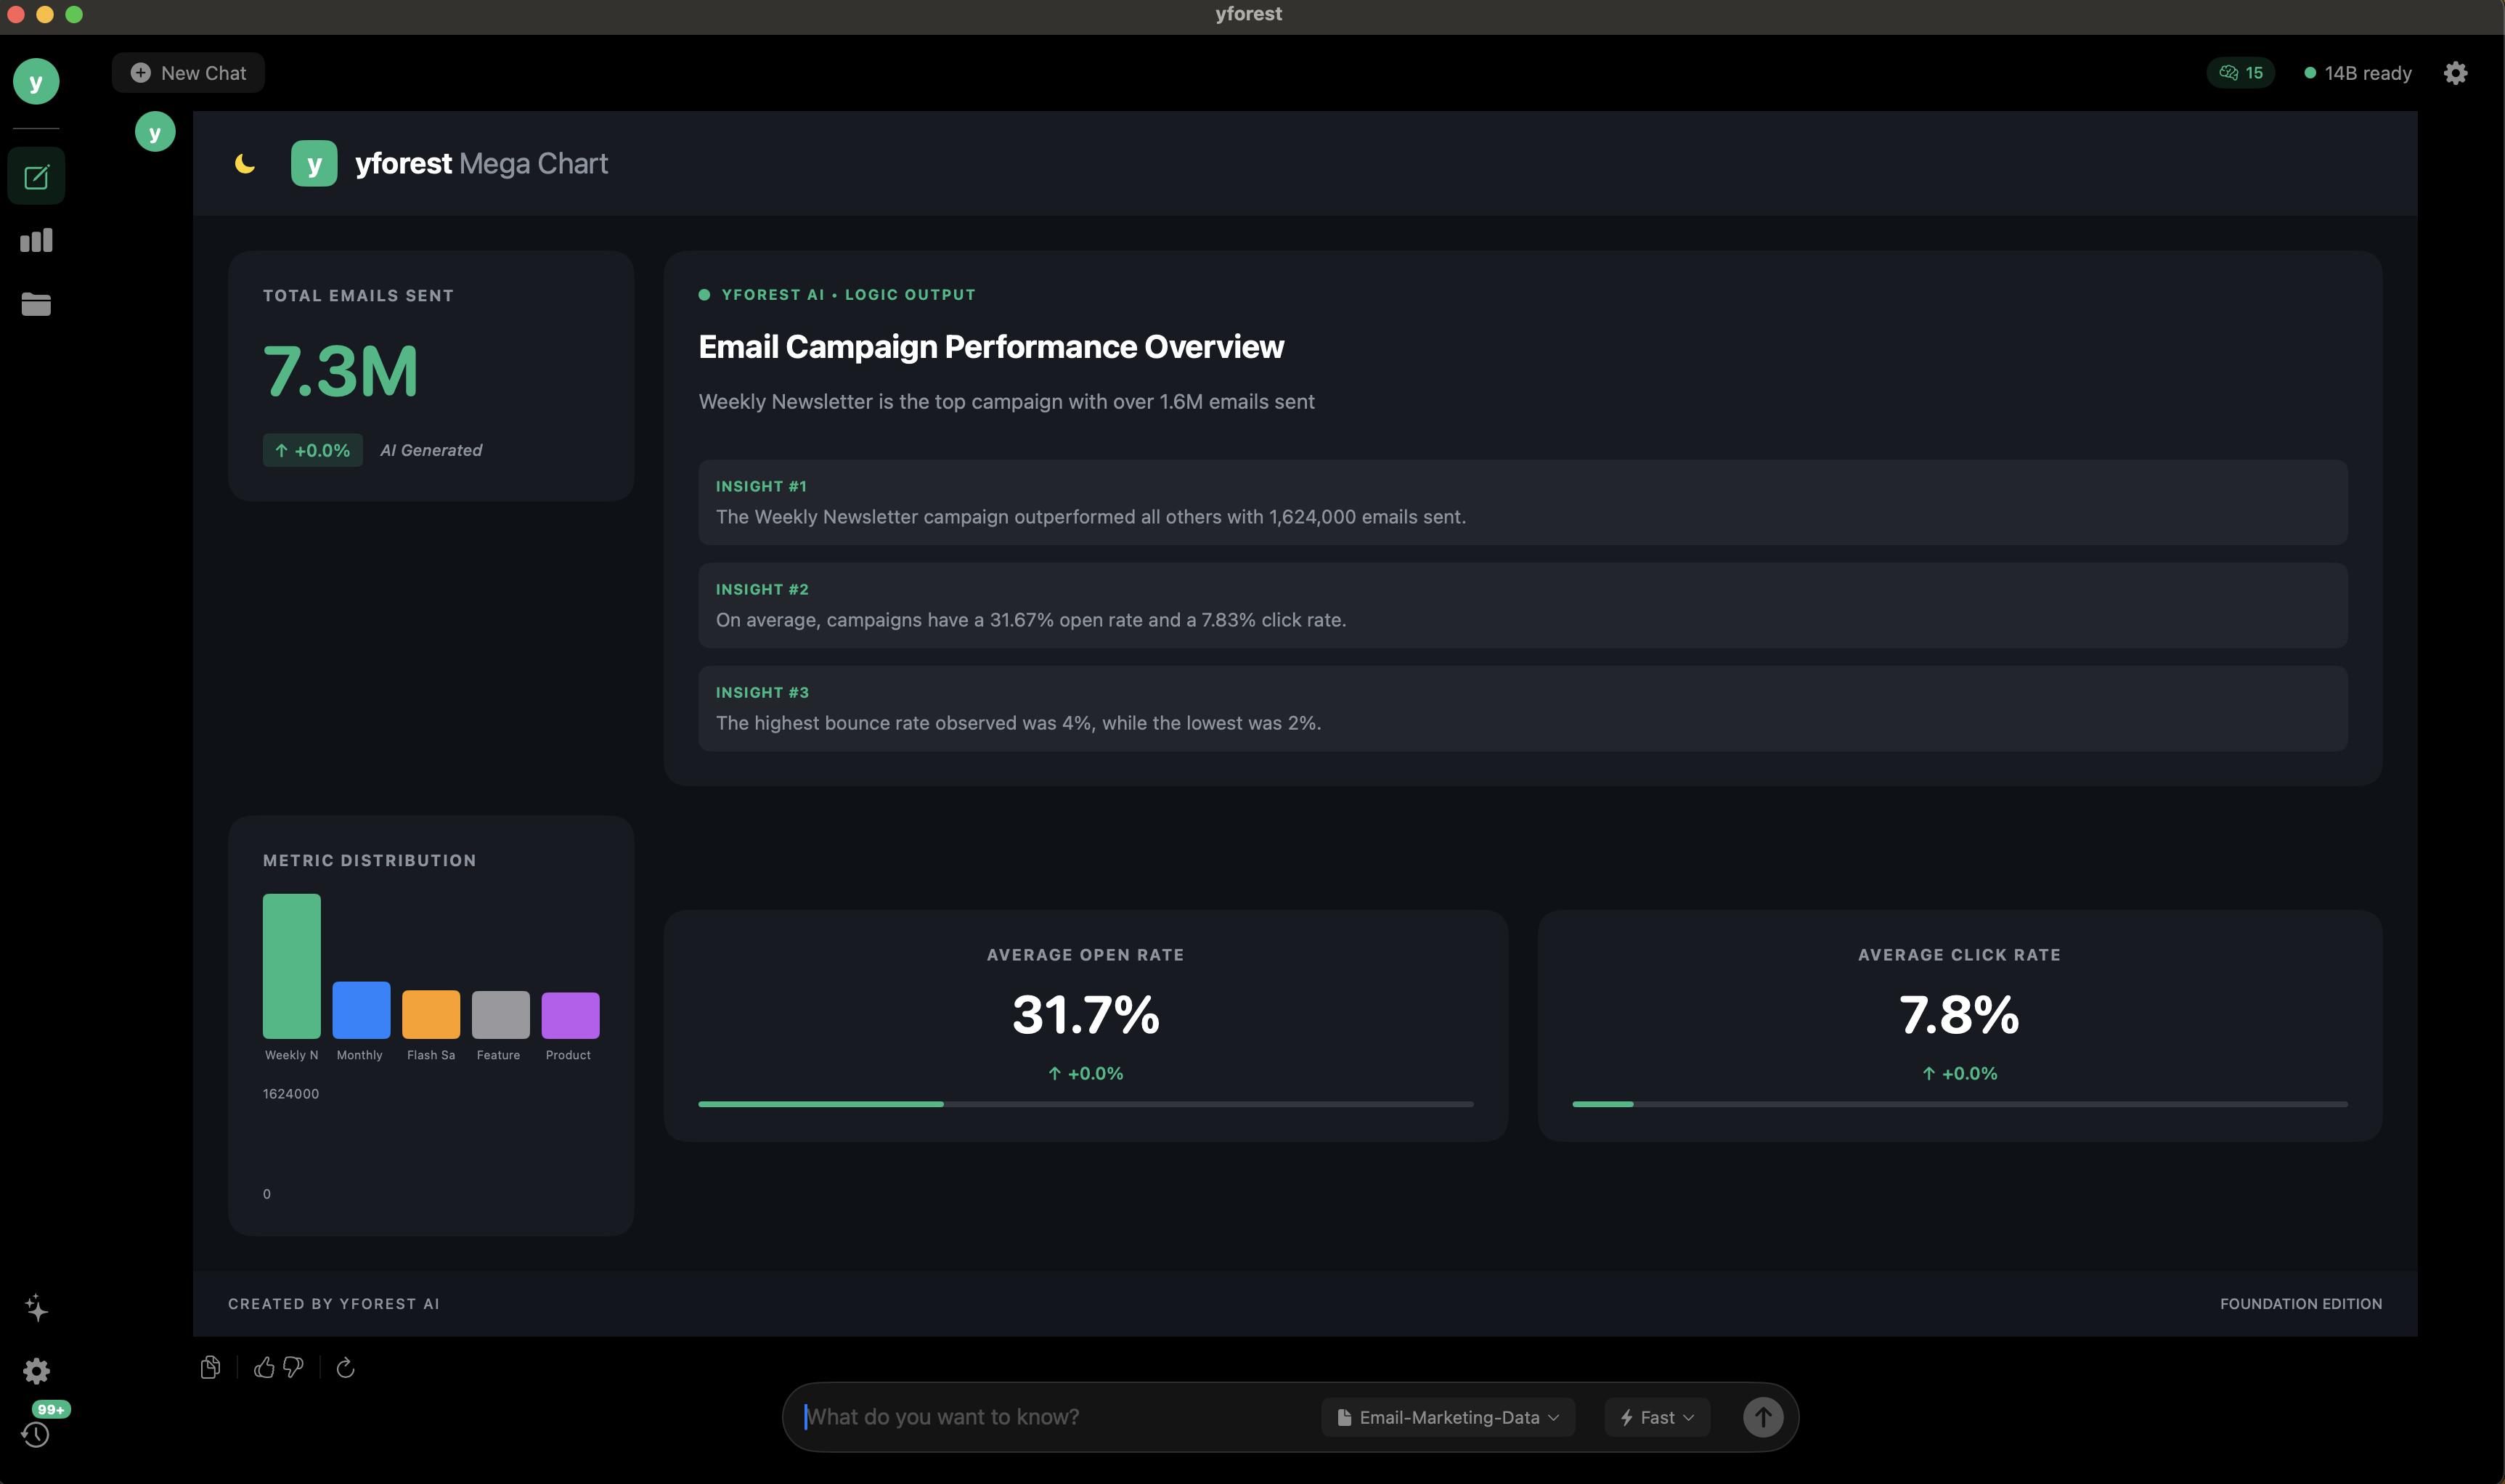
Task: Click the Average Open Rate progress bar
Action: click(1085, 1103)
